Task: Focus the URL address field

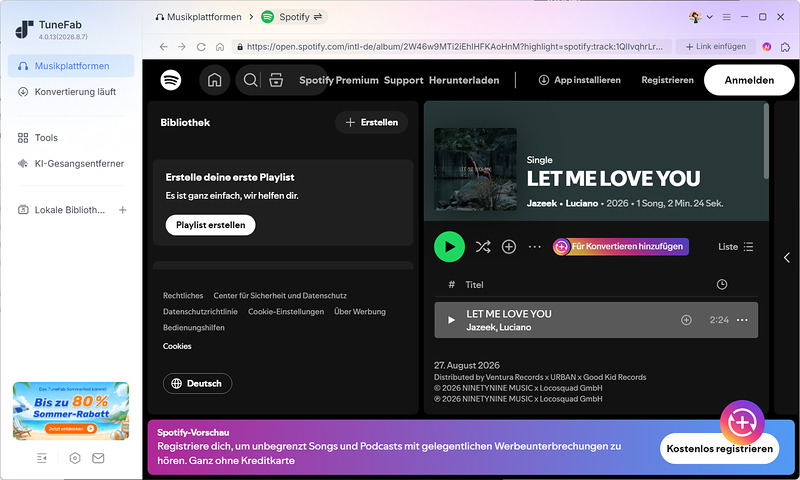Action: tap(452, 46)
